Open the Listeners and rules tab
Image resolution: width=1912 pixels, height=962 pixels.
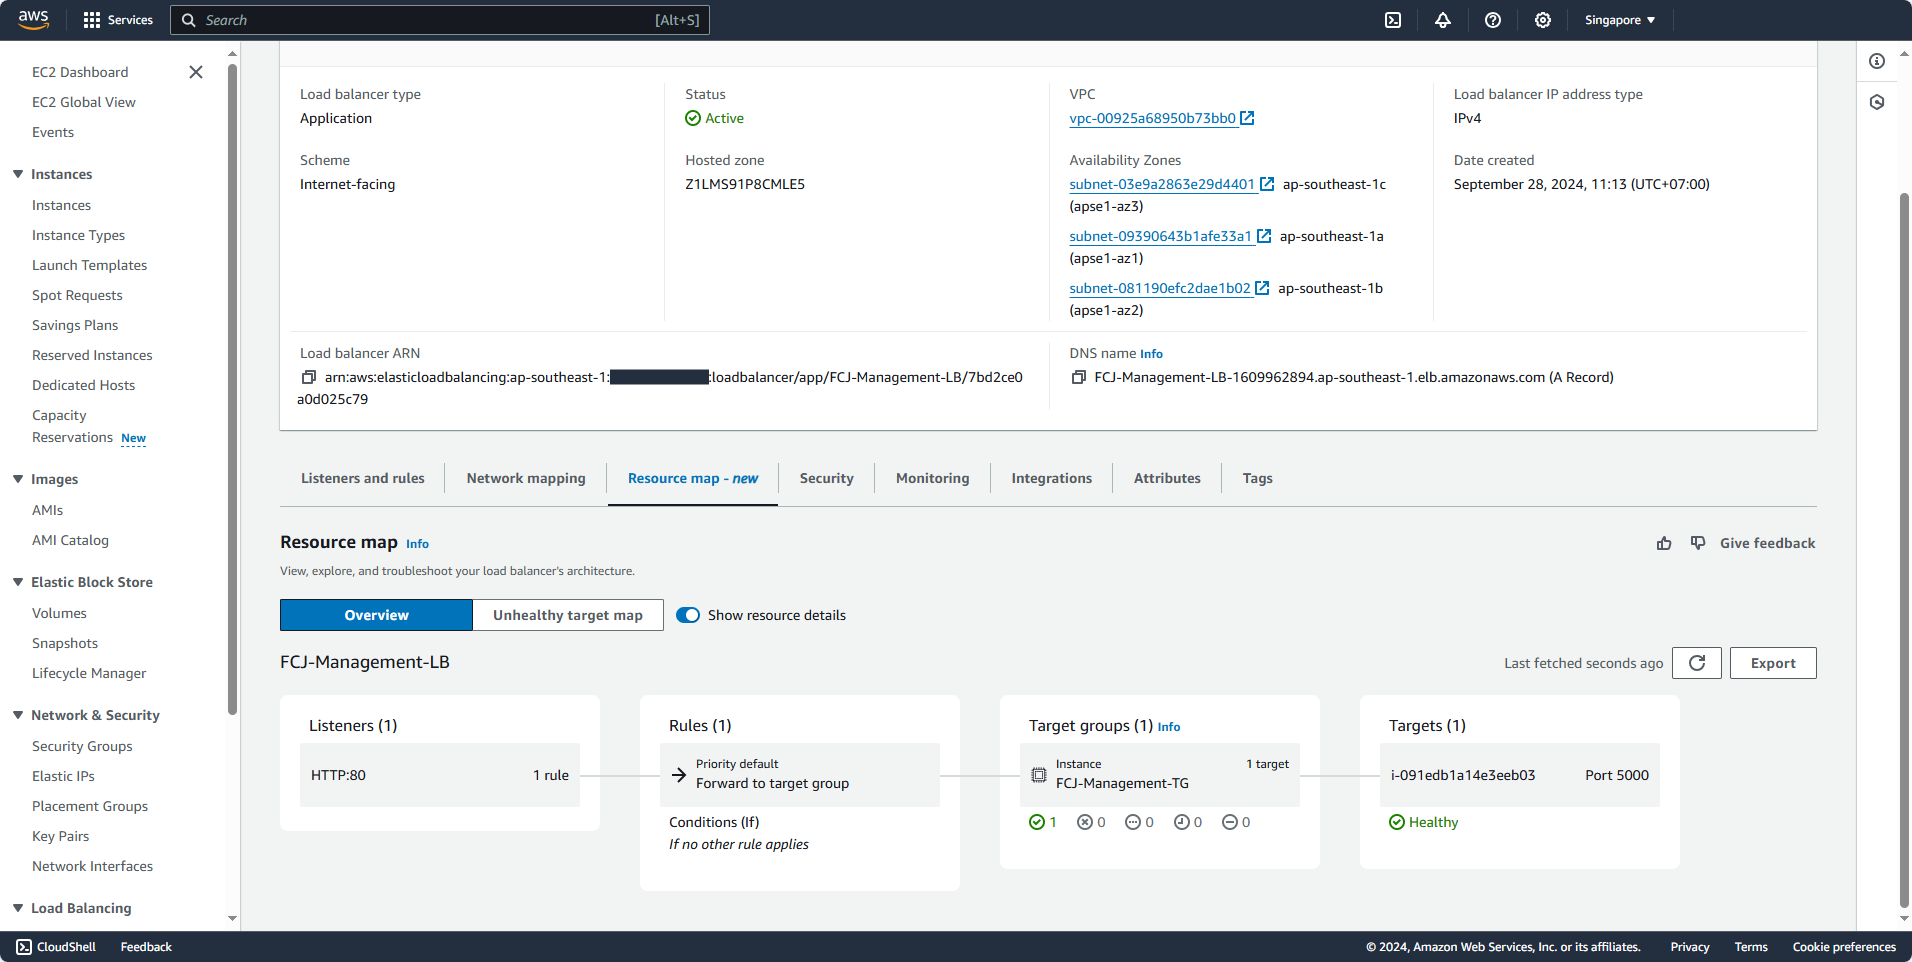point(363,478)
